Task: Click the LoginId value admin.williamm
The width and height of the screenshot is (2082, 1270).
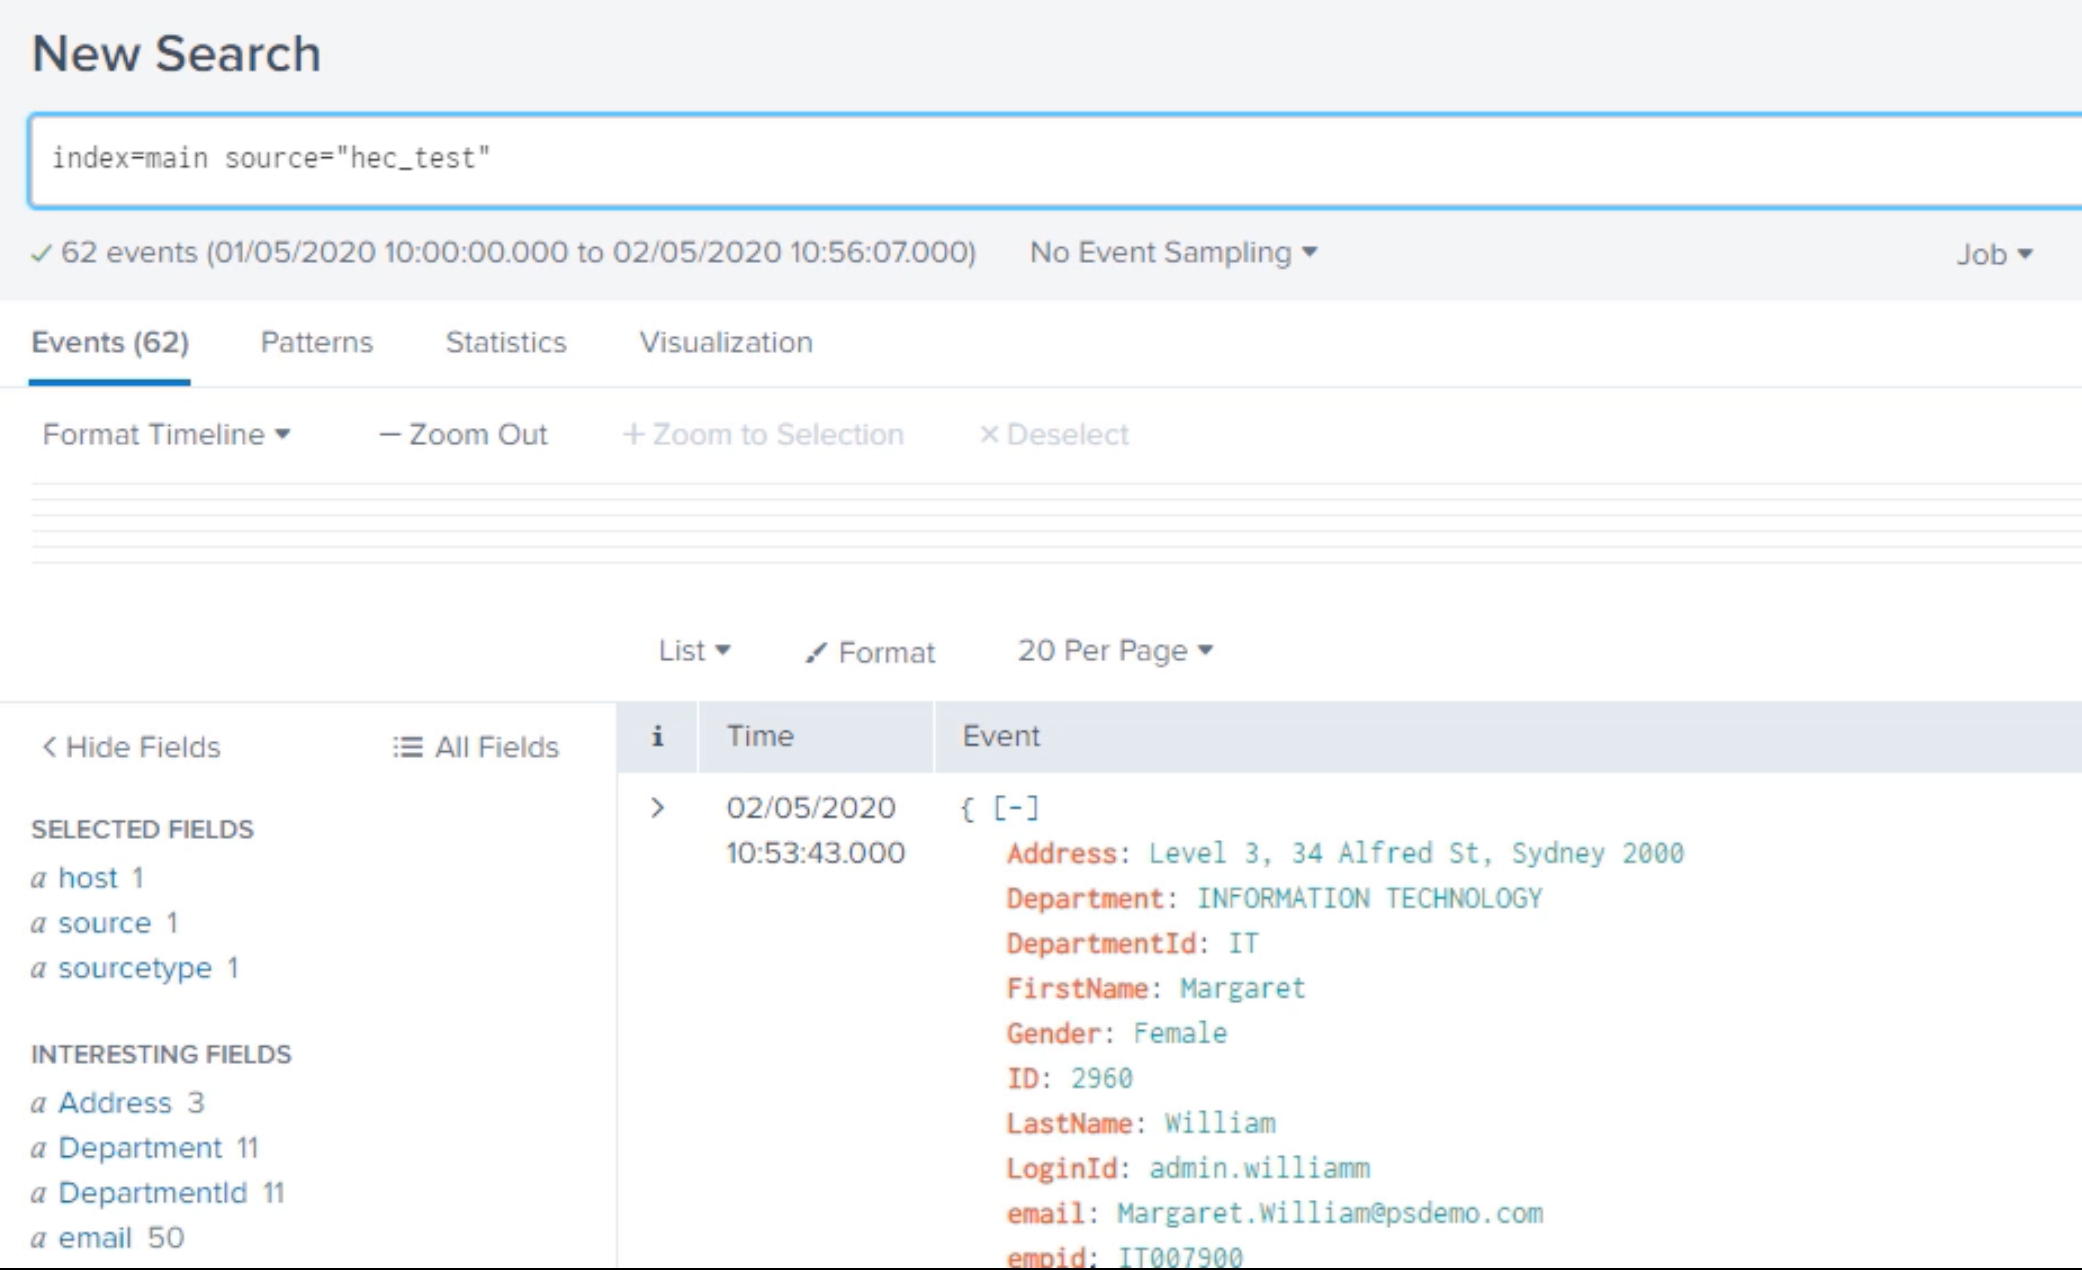Action: [1259, 1169]
